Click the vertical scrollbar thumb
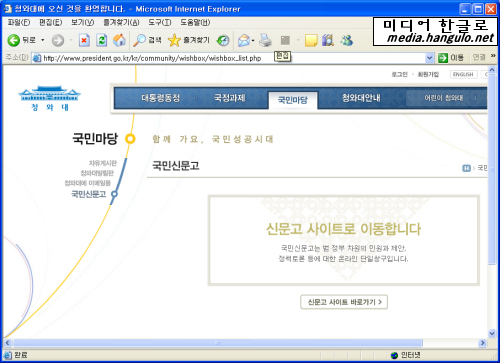500x363 pixels. point(492,169)
